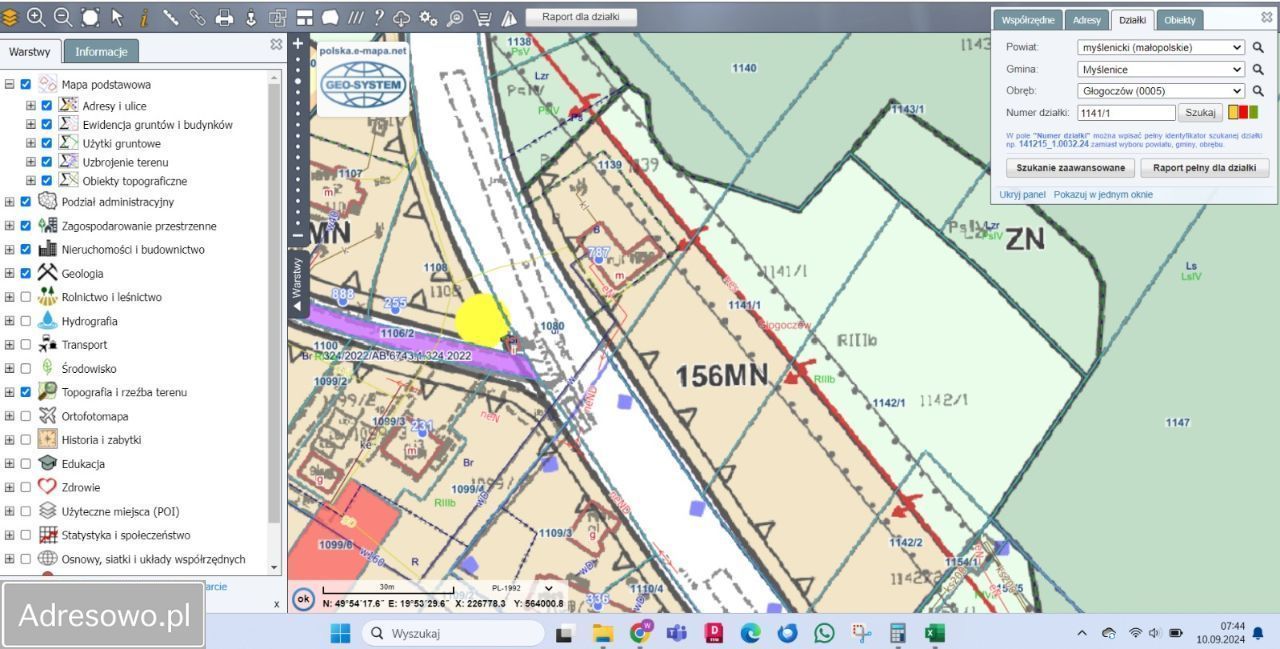Click the Numer działki input field
Image resolution: width=1280 pixels, height=649 pixels.
tap(1126, 113)
